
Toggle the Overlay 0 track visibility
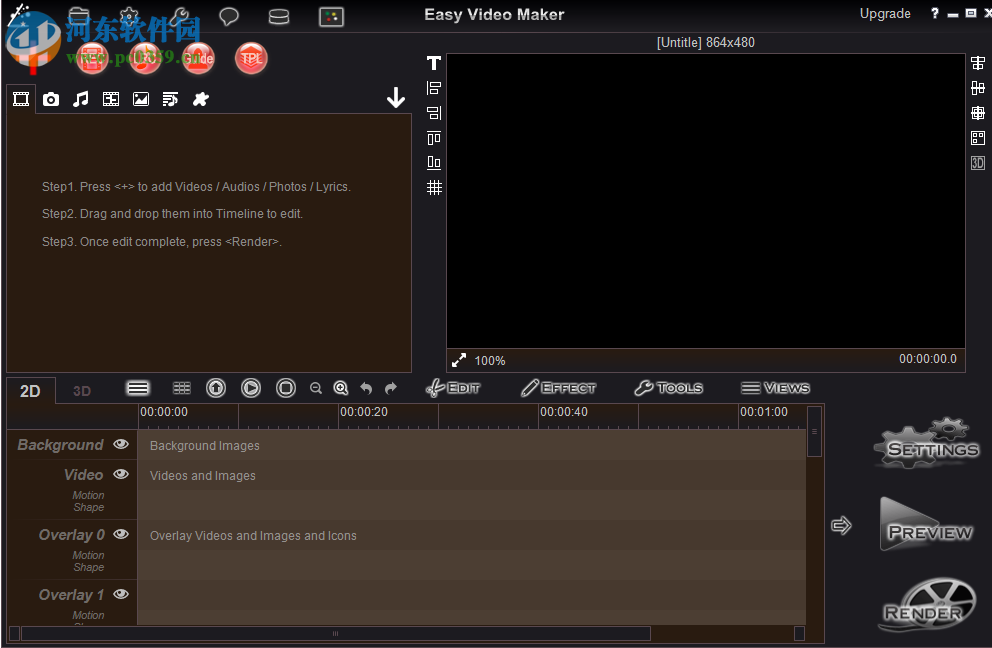pyautogui.click(x=121, y=534)
